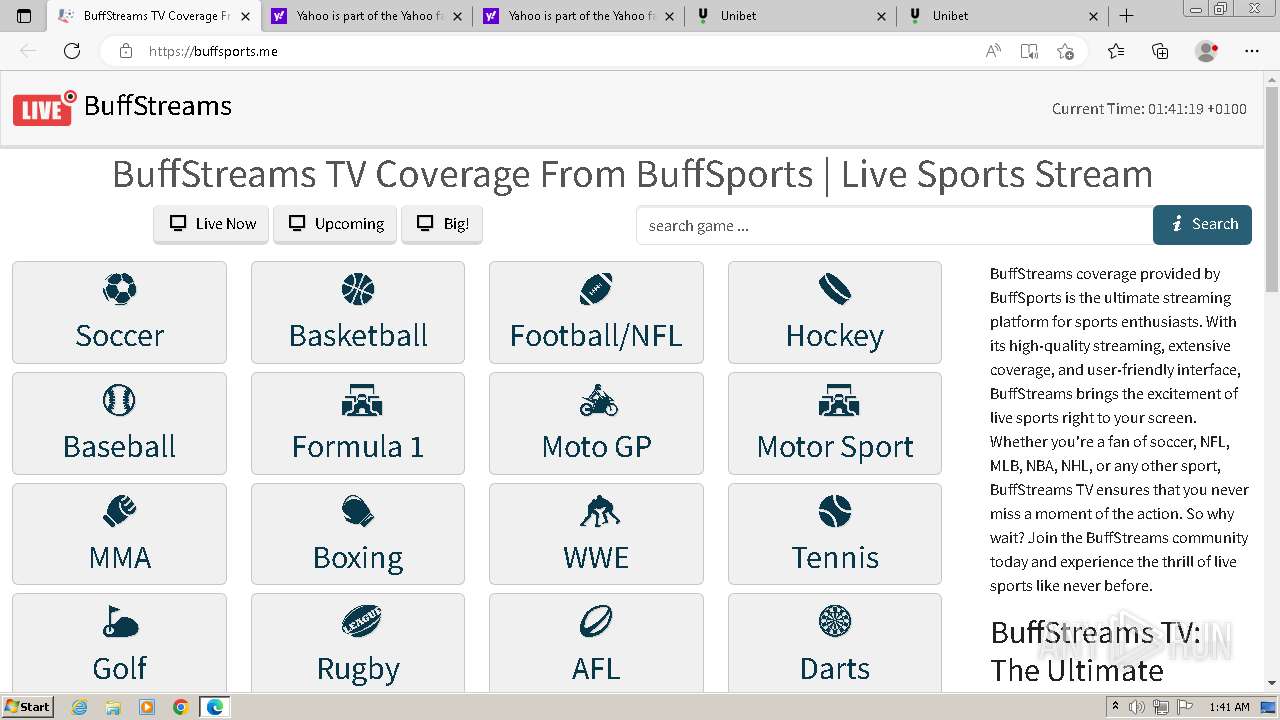Launch Internet Explorer from taskbar
Image resolution: width=1280 pixels, height=720 pixels.
tap(79, 707)
